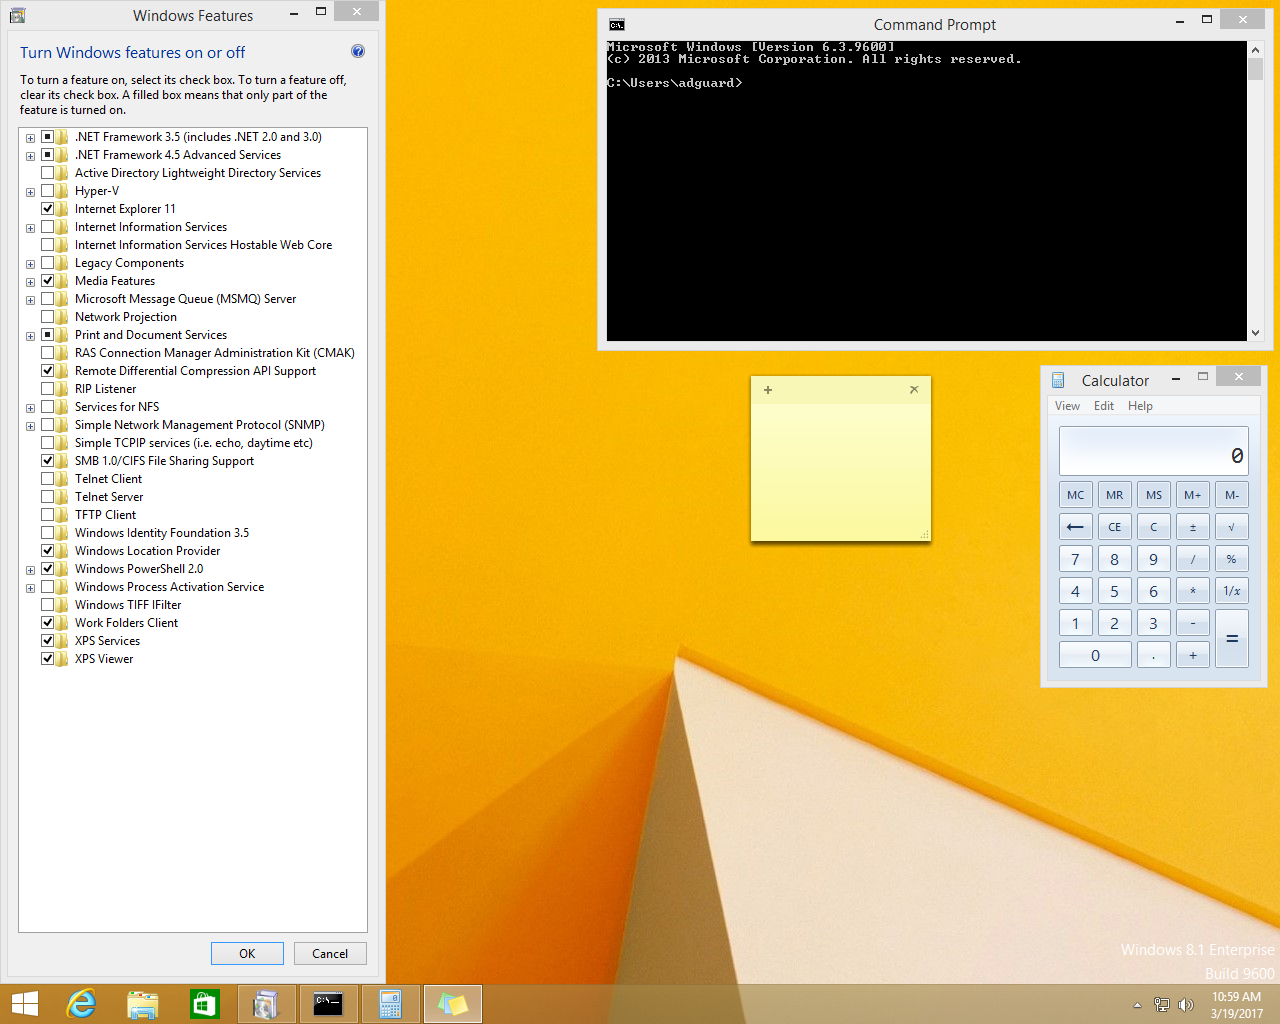1280x1024 pixels.
Task: Delete the sticky note
Action: [914, 390]
